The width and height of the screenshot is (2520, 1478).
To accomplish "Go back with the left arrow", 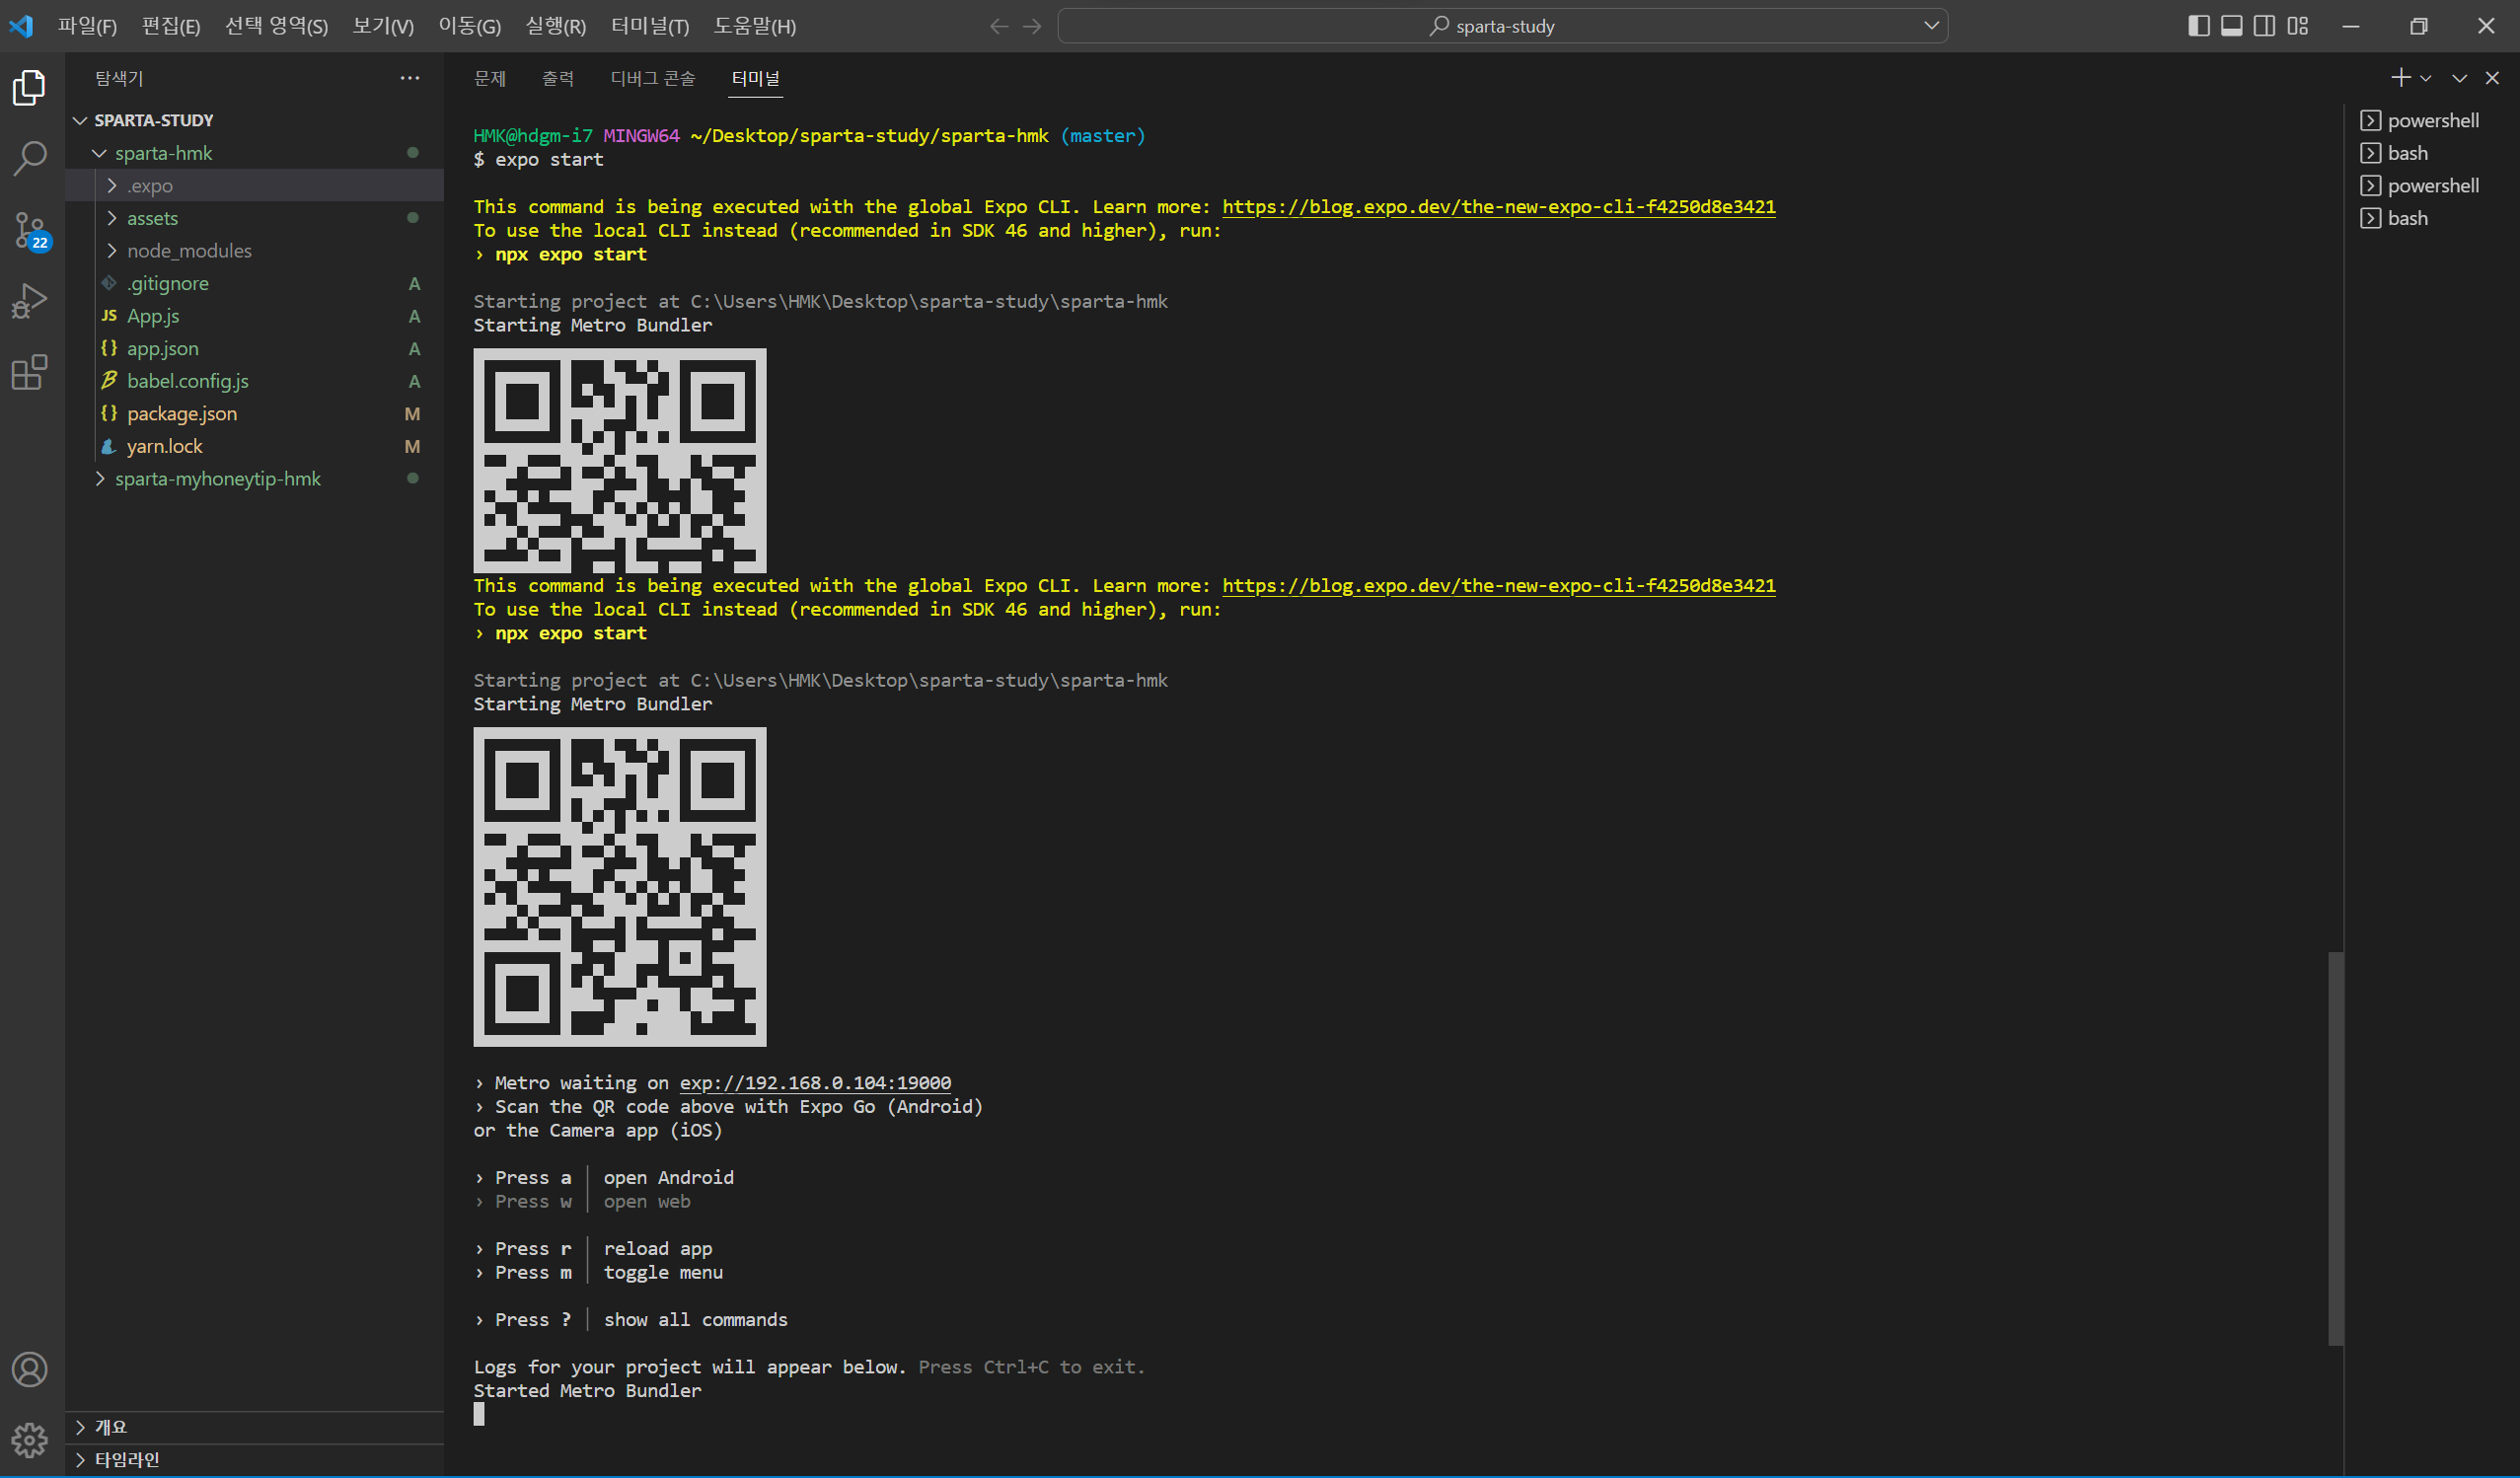I will (998, 26).
